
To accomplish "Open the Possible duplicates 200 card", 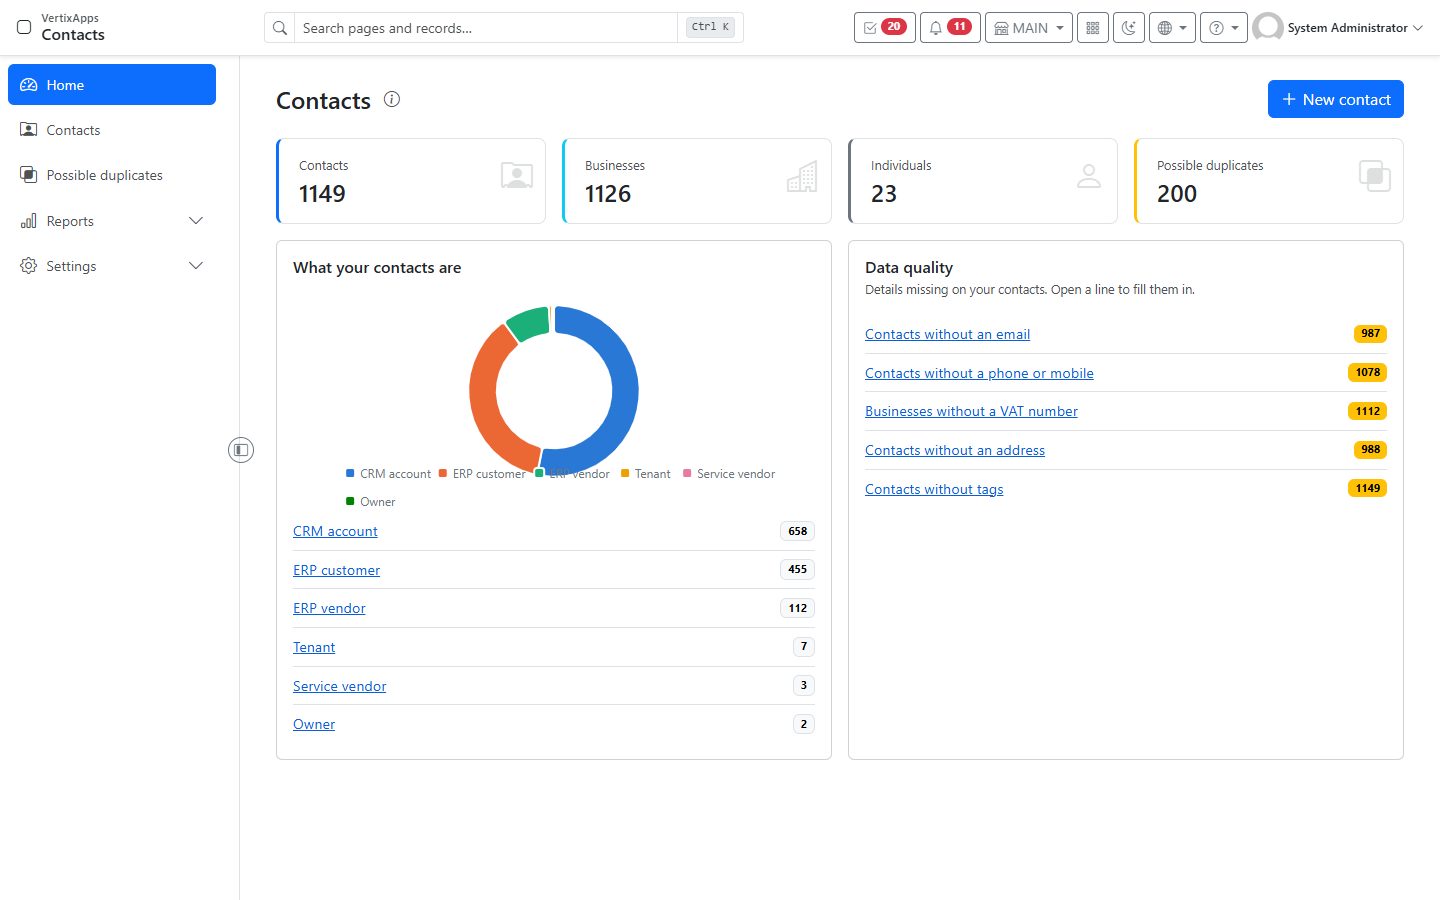I will [1269, 181].
